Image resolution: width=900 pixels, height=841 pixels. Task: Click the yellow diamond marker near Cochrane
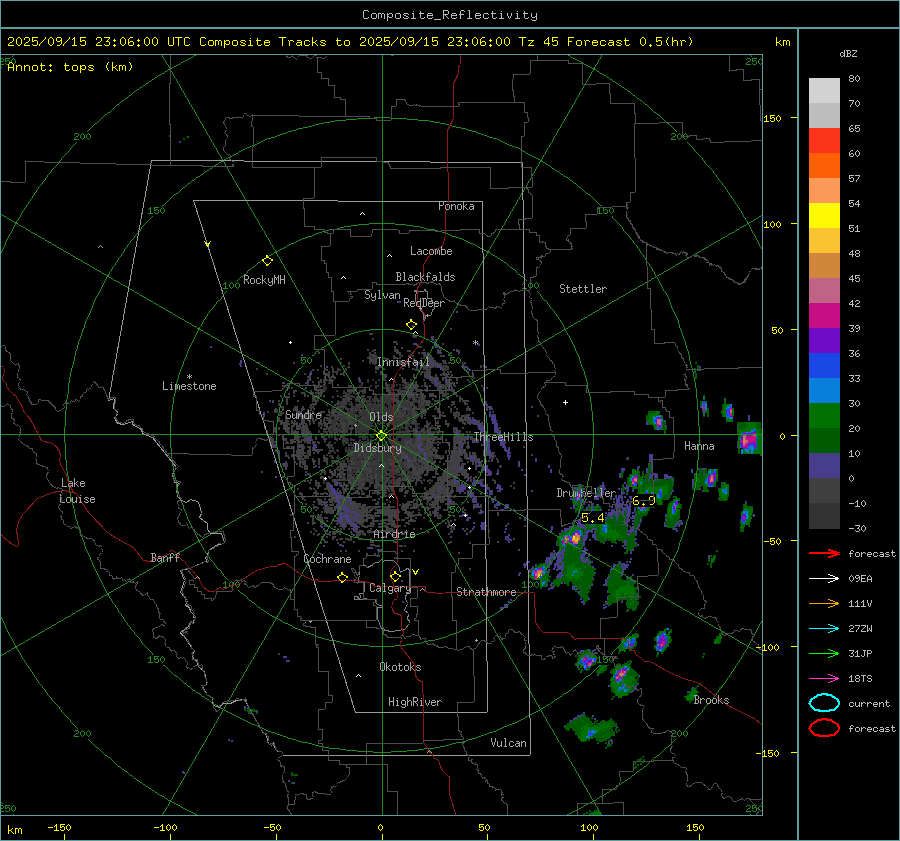point(342,577)
